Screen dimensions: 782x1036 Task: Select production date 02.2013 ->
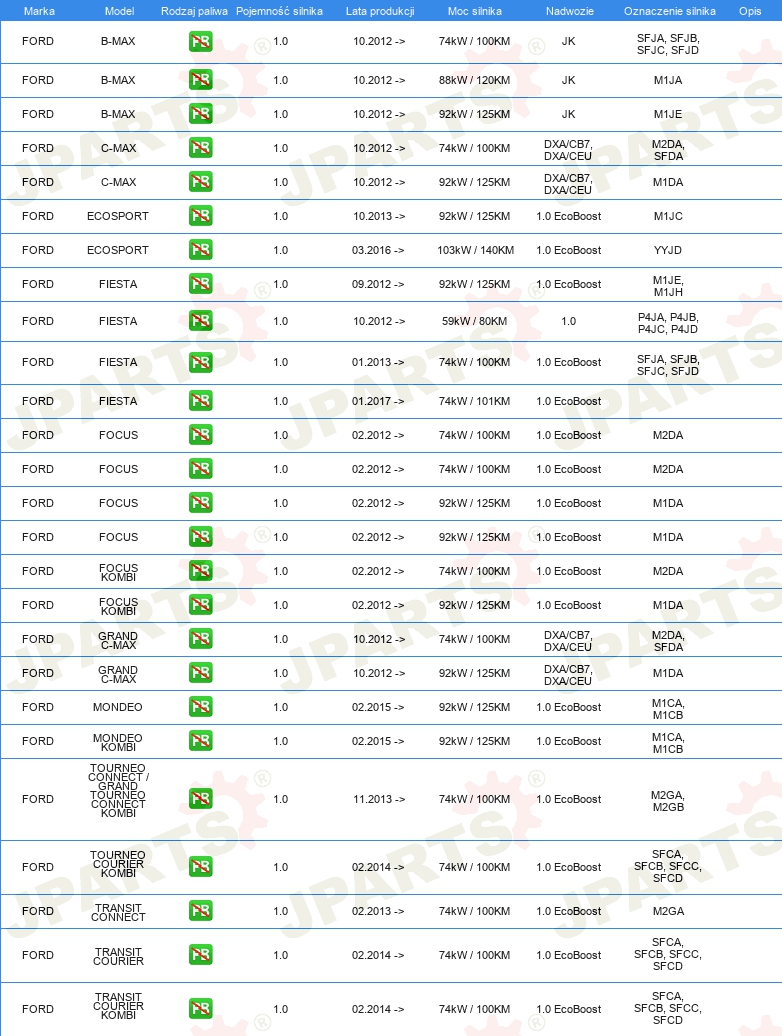click(x=378, y=911)
